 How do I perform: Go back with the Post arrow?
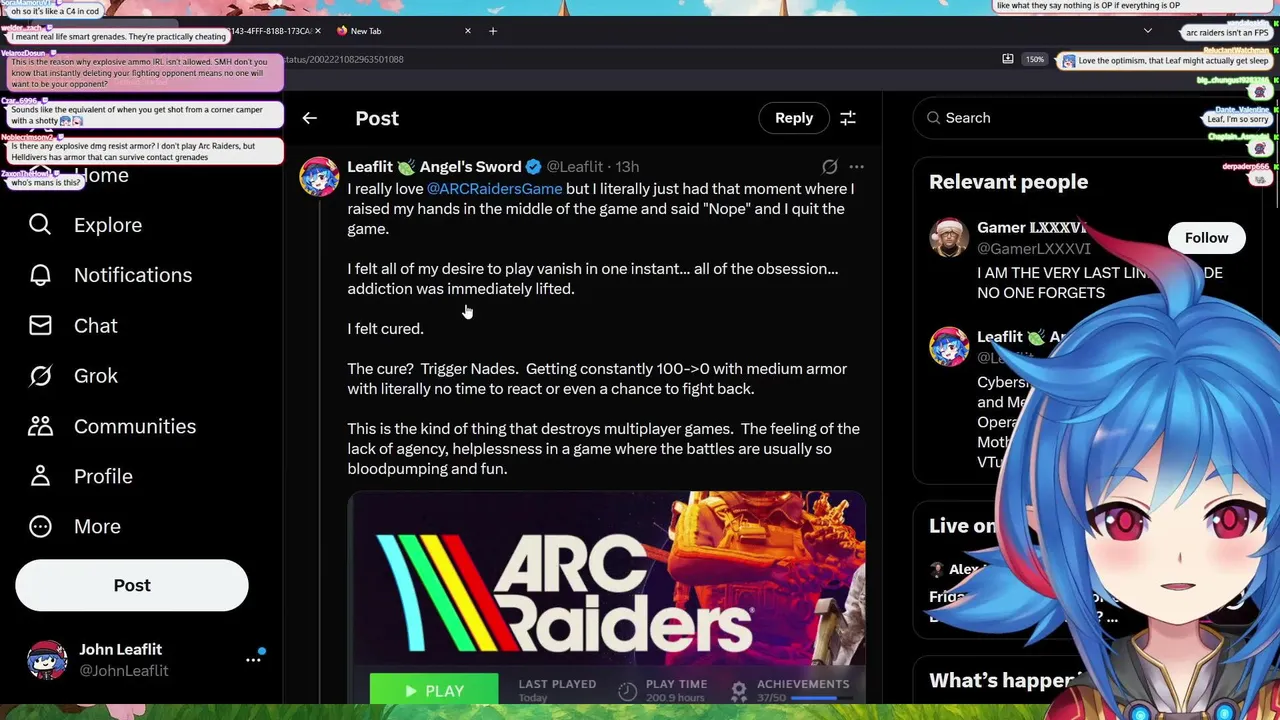[310, 118]
